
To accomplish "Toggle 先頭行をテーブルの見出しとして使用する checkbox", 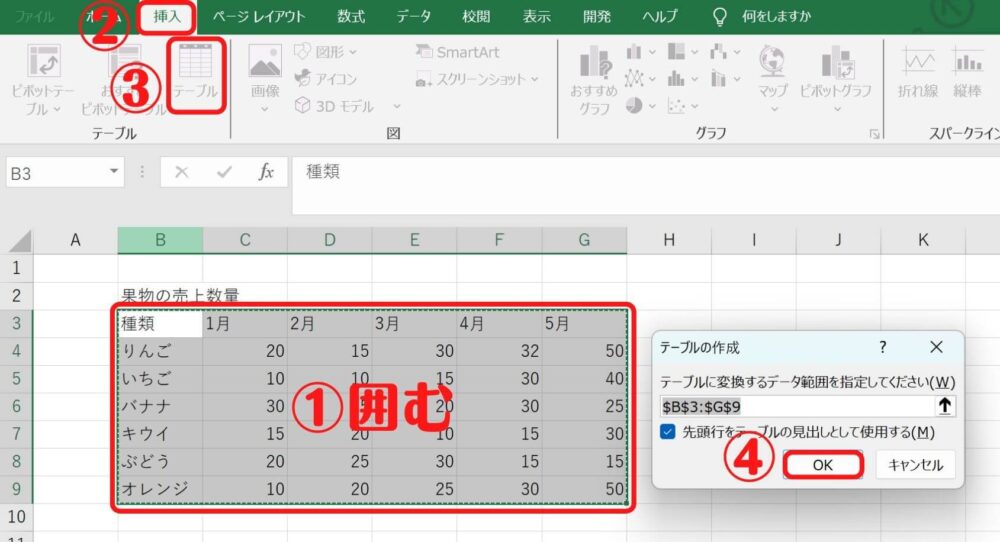I will click(x=668, y=432).
